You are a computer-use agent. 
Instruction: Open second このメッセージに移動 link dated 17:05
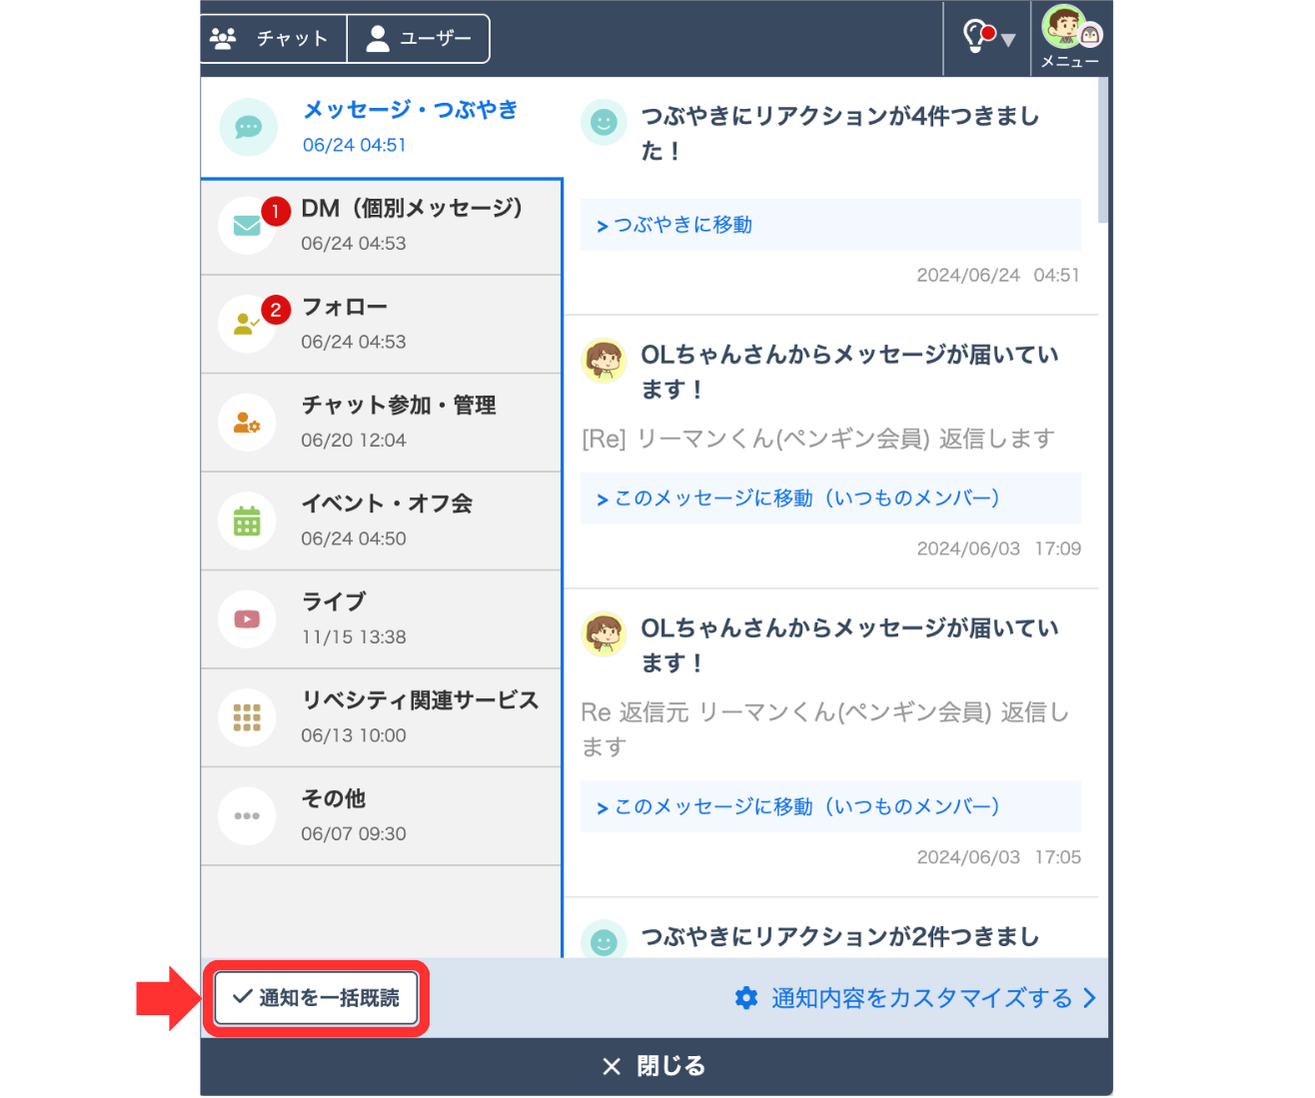click(806, 807)
